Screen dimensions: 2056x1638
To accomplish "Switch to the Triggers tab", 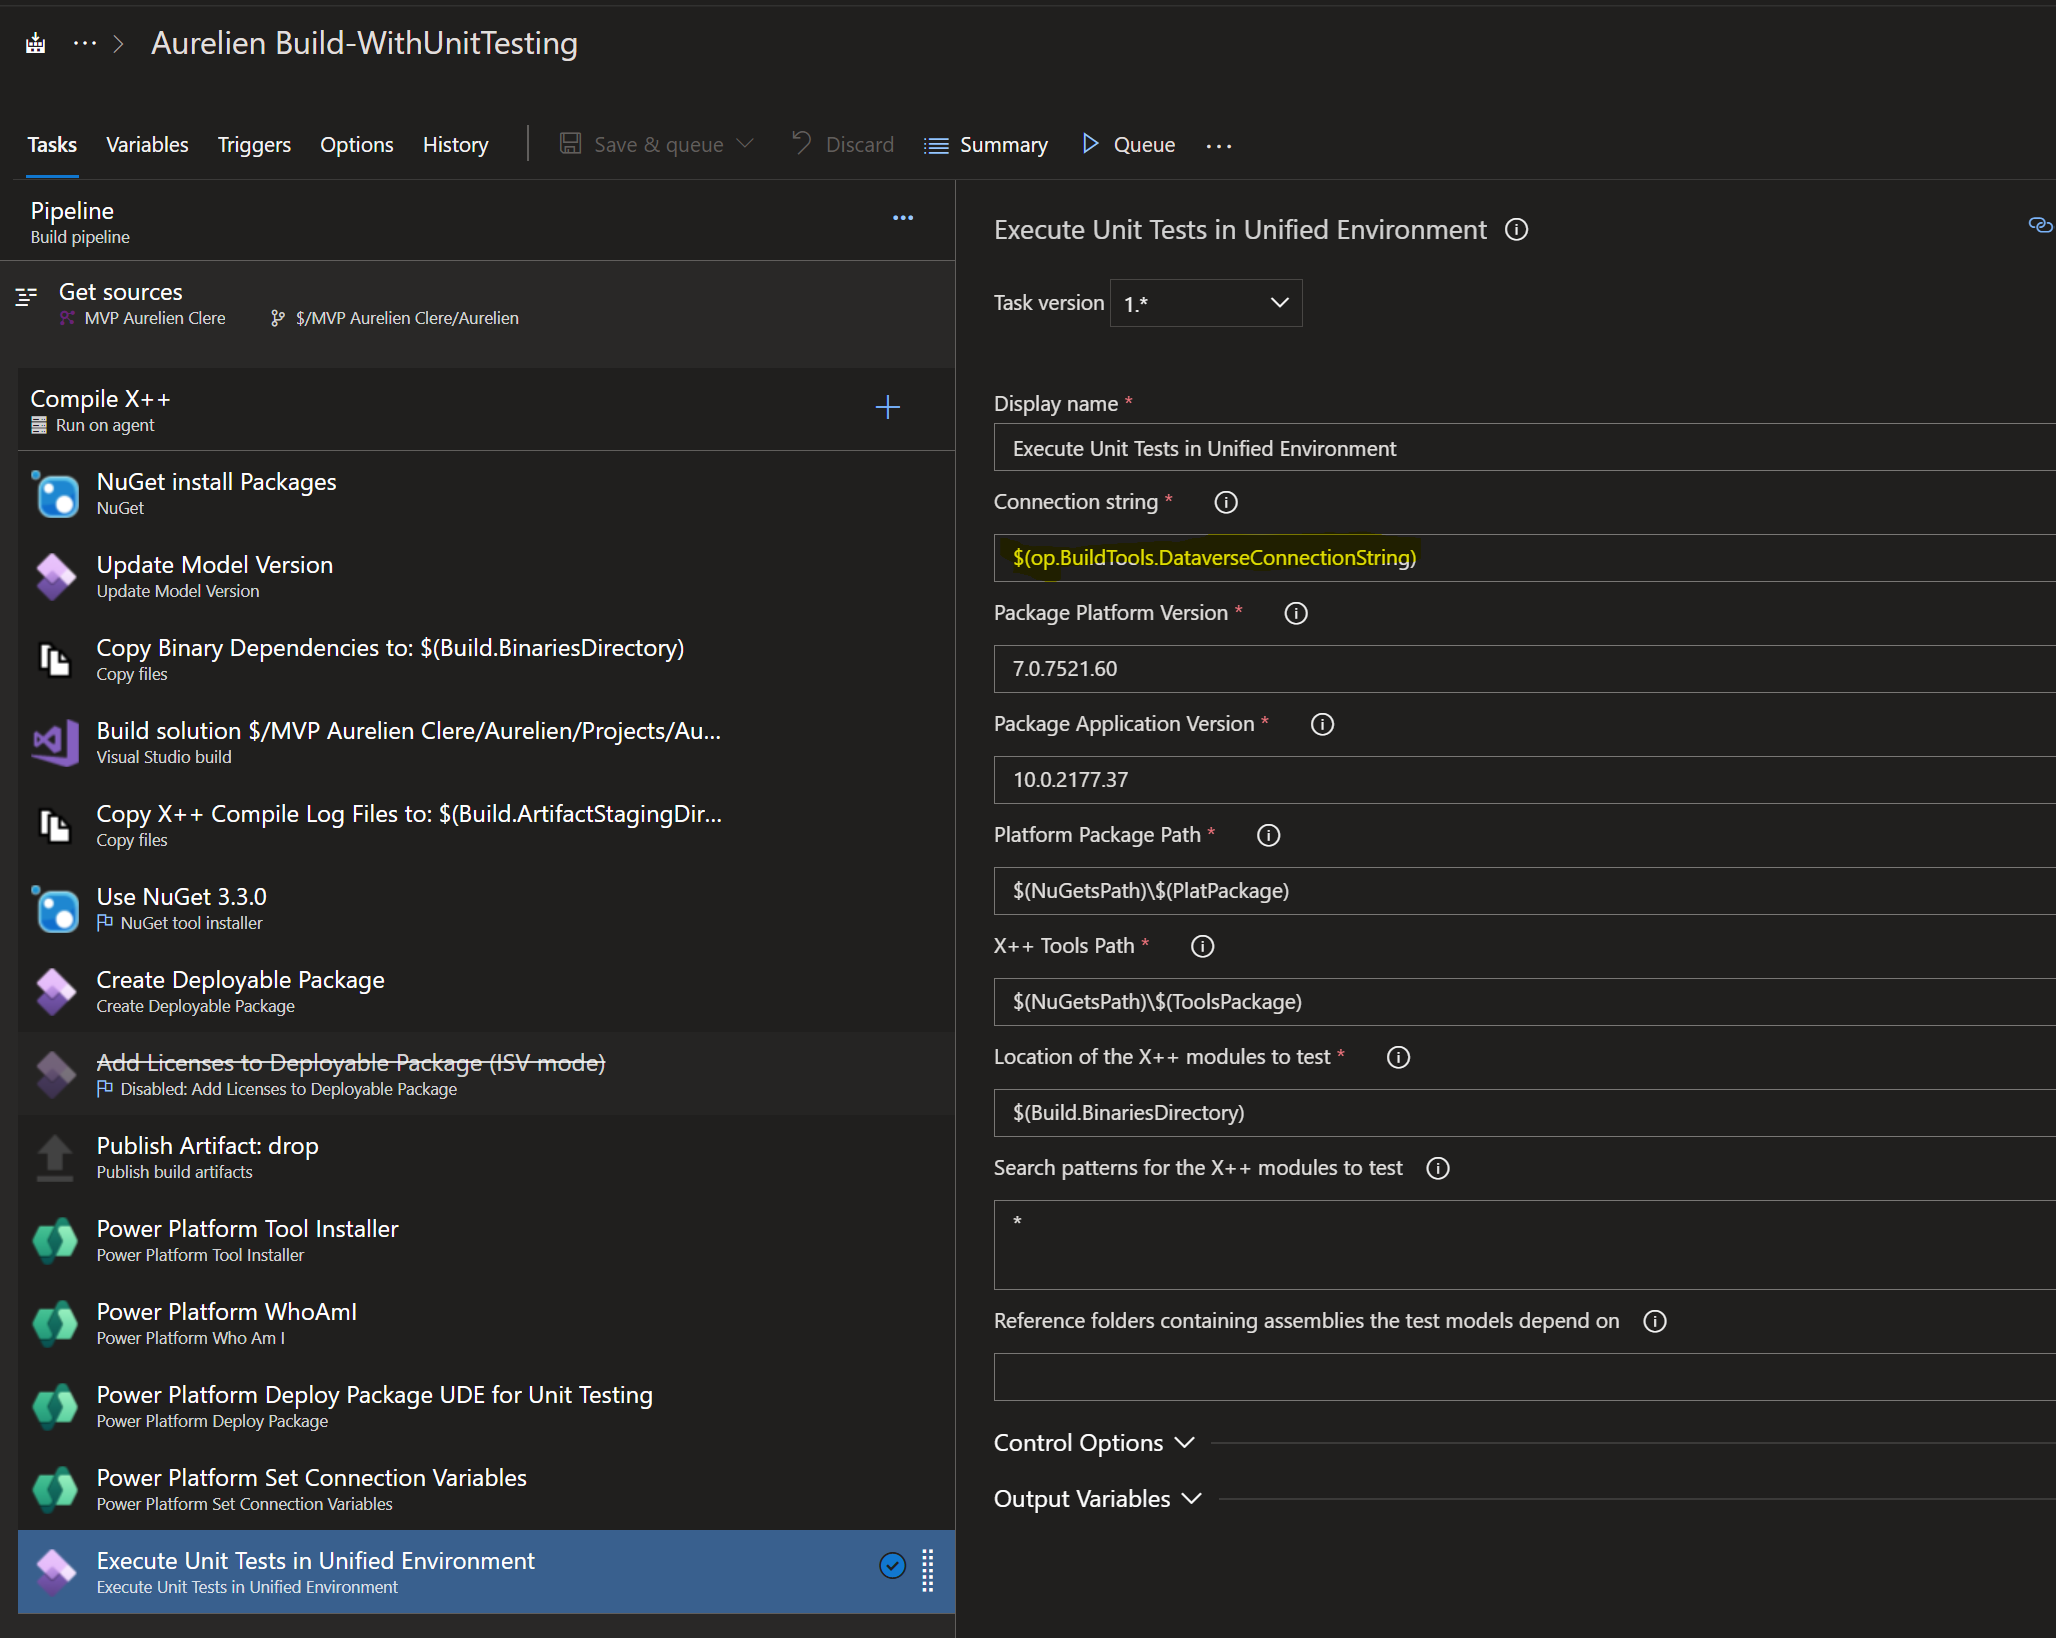I will coord(254,145).
